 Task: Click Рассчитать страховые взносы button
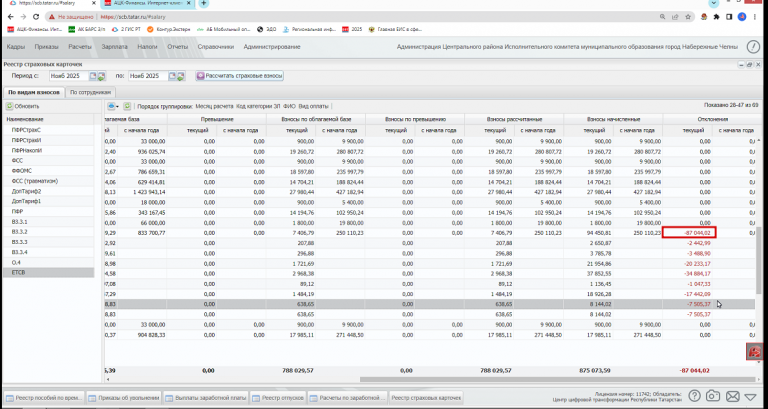click(241, 75)
